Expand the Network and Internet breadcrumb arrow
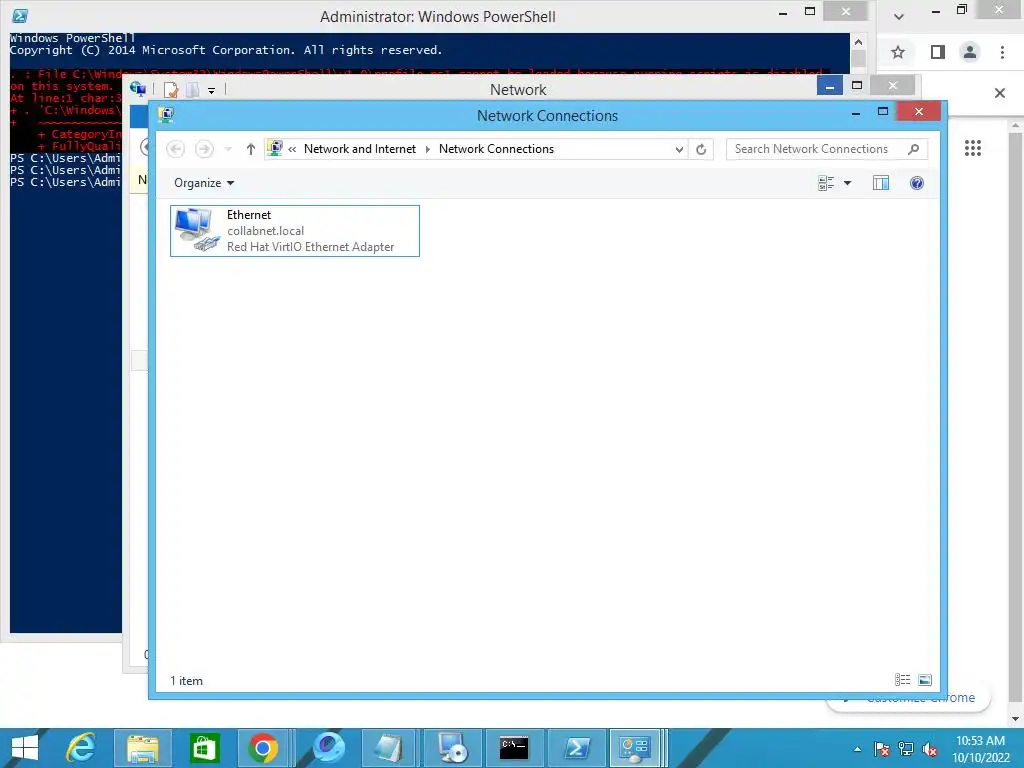 (x=428, y=150)
